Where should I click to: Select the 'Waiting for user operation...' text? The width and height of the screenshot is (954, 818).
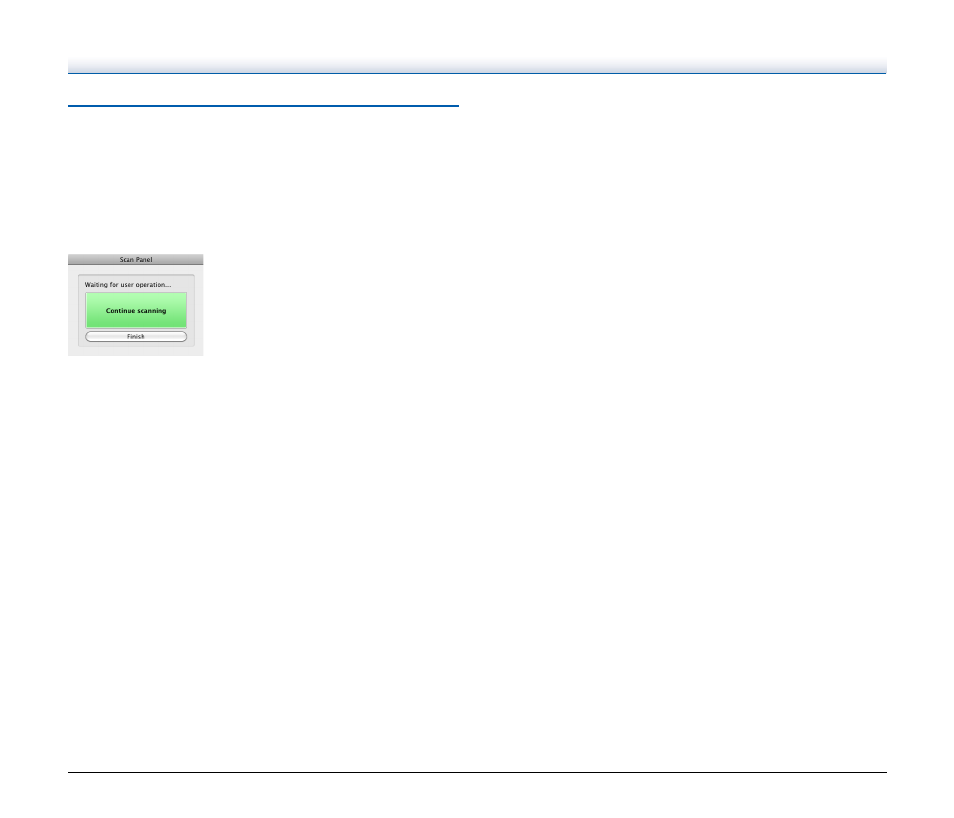[x=128, y=284]
